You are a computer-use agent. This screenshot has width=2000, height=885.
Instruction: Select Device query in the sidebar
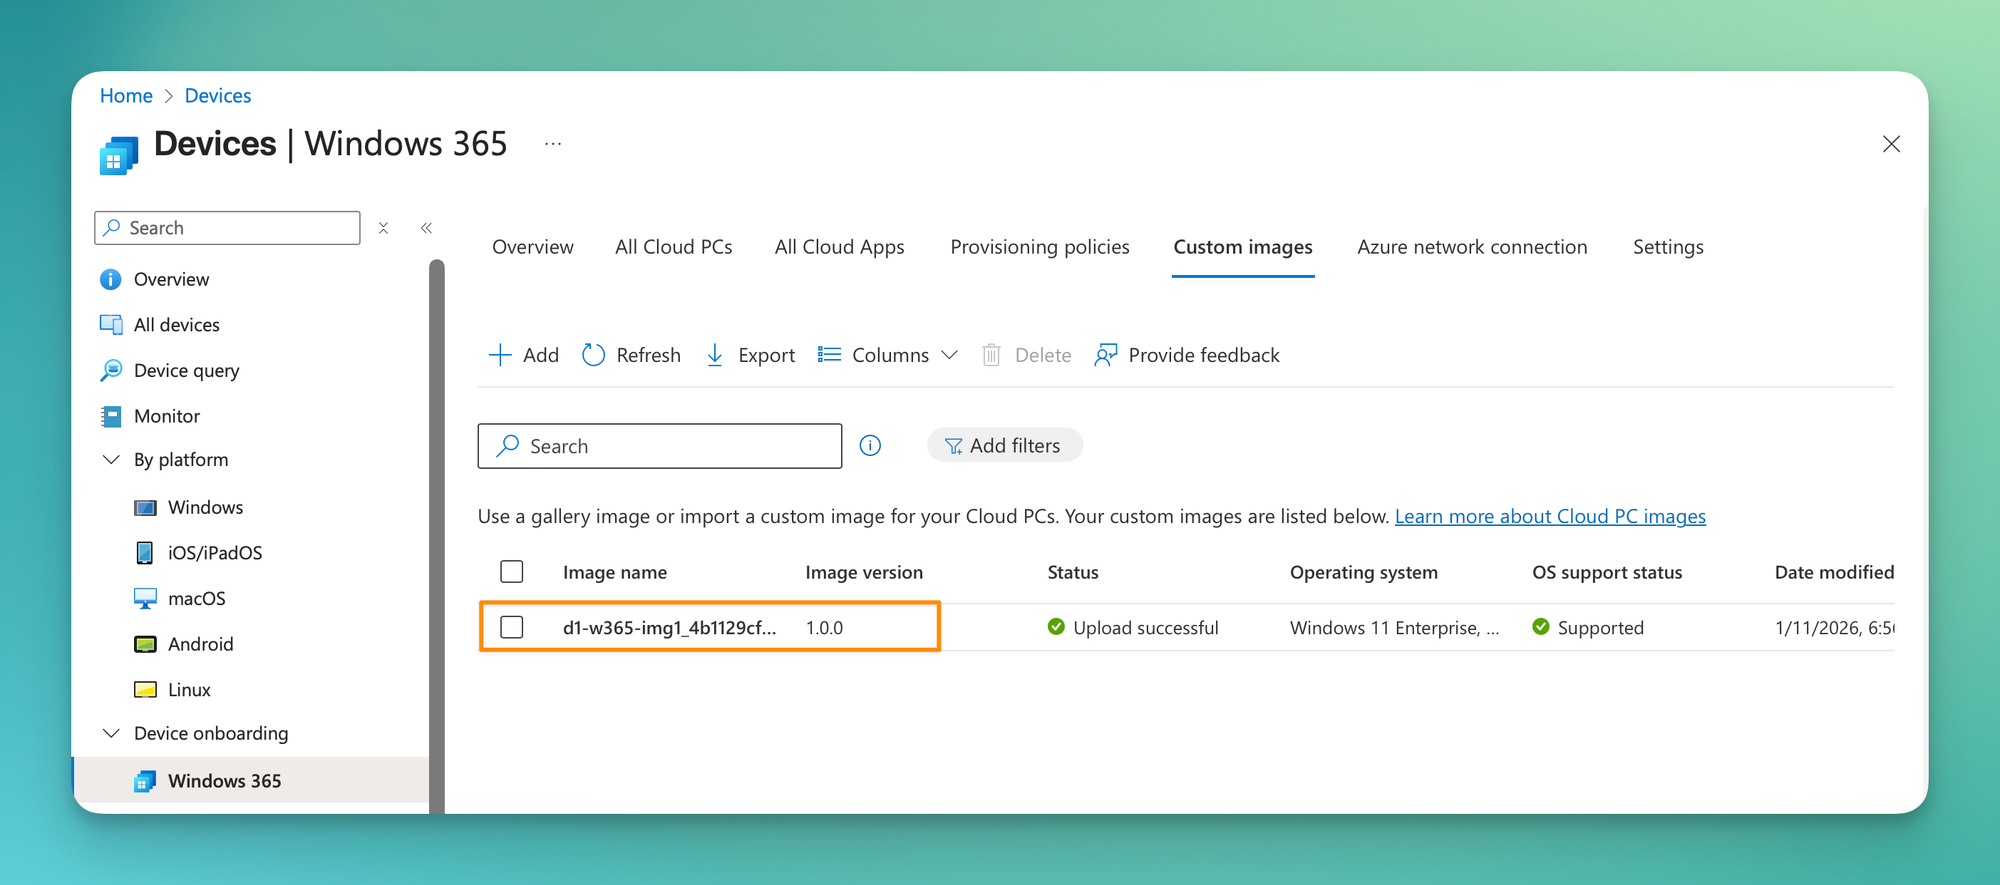point(187,370)
